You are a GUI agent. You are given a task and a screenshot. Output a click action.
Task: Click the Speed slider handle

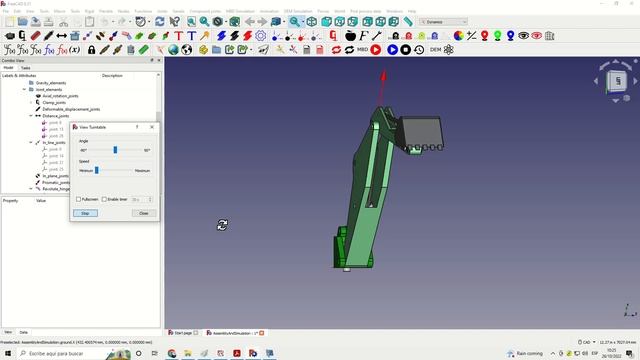tap(97, 170)
